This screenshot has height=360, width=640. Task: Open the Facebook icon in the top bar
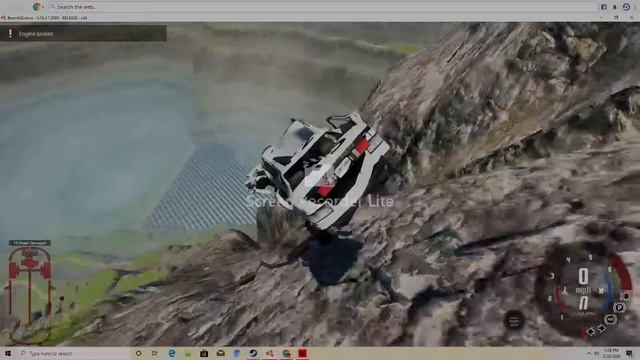(x=604, y=7)
